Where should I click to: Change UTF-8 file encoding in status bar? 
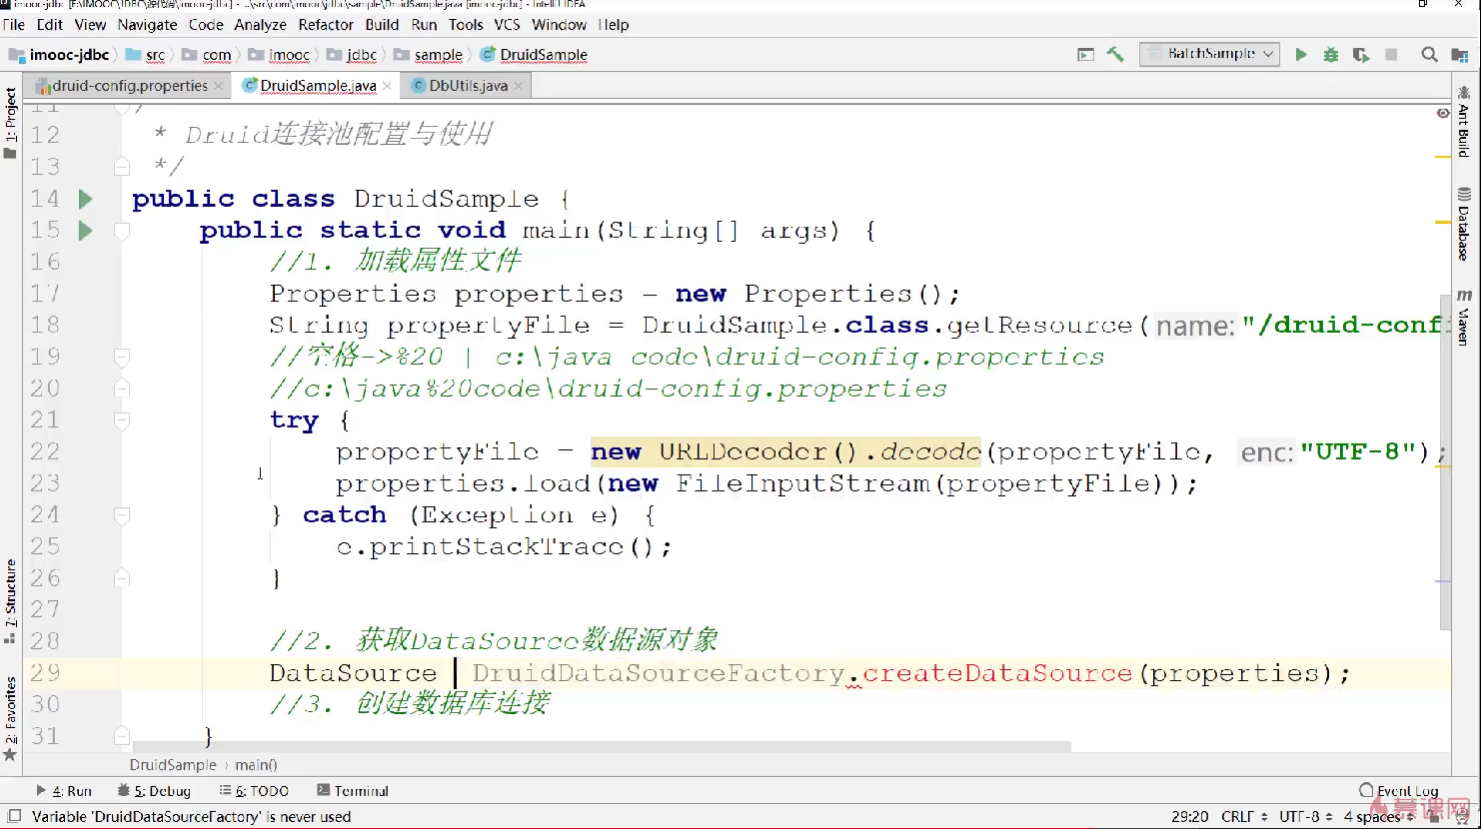(x=1305, y=816)
